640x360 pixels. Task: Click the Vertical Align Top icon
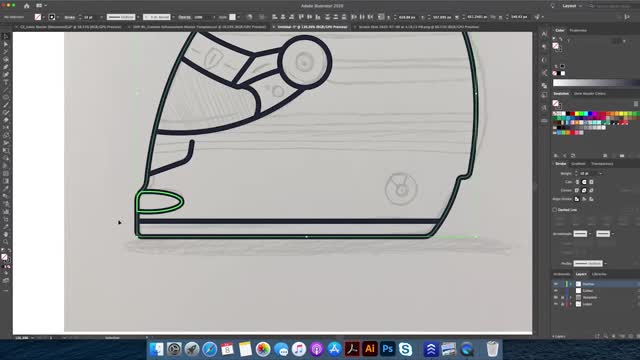[301, 17]
